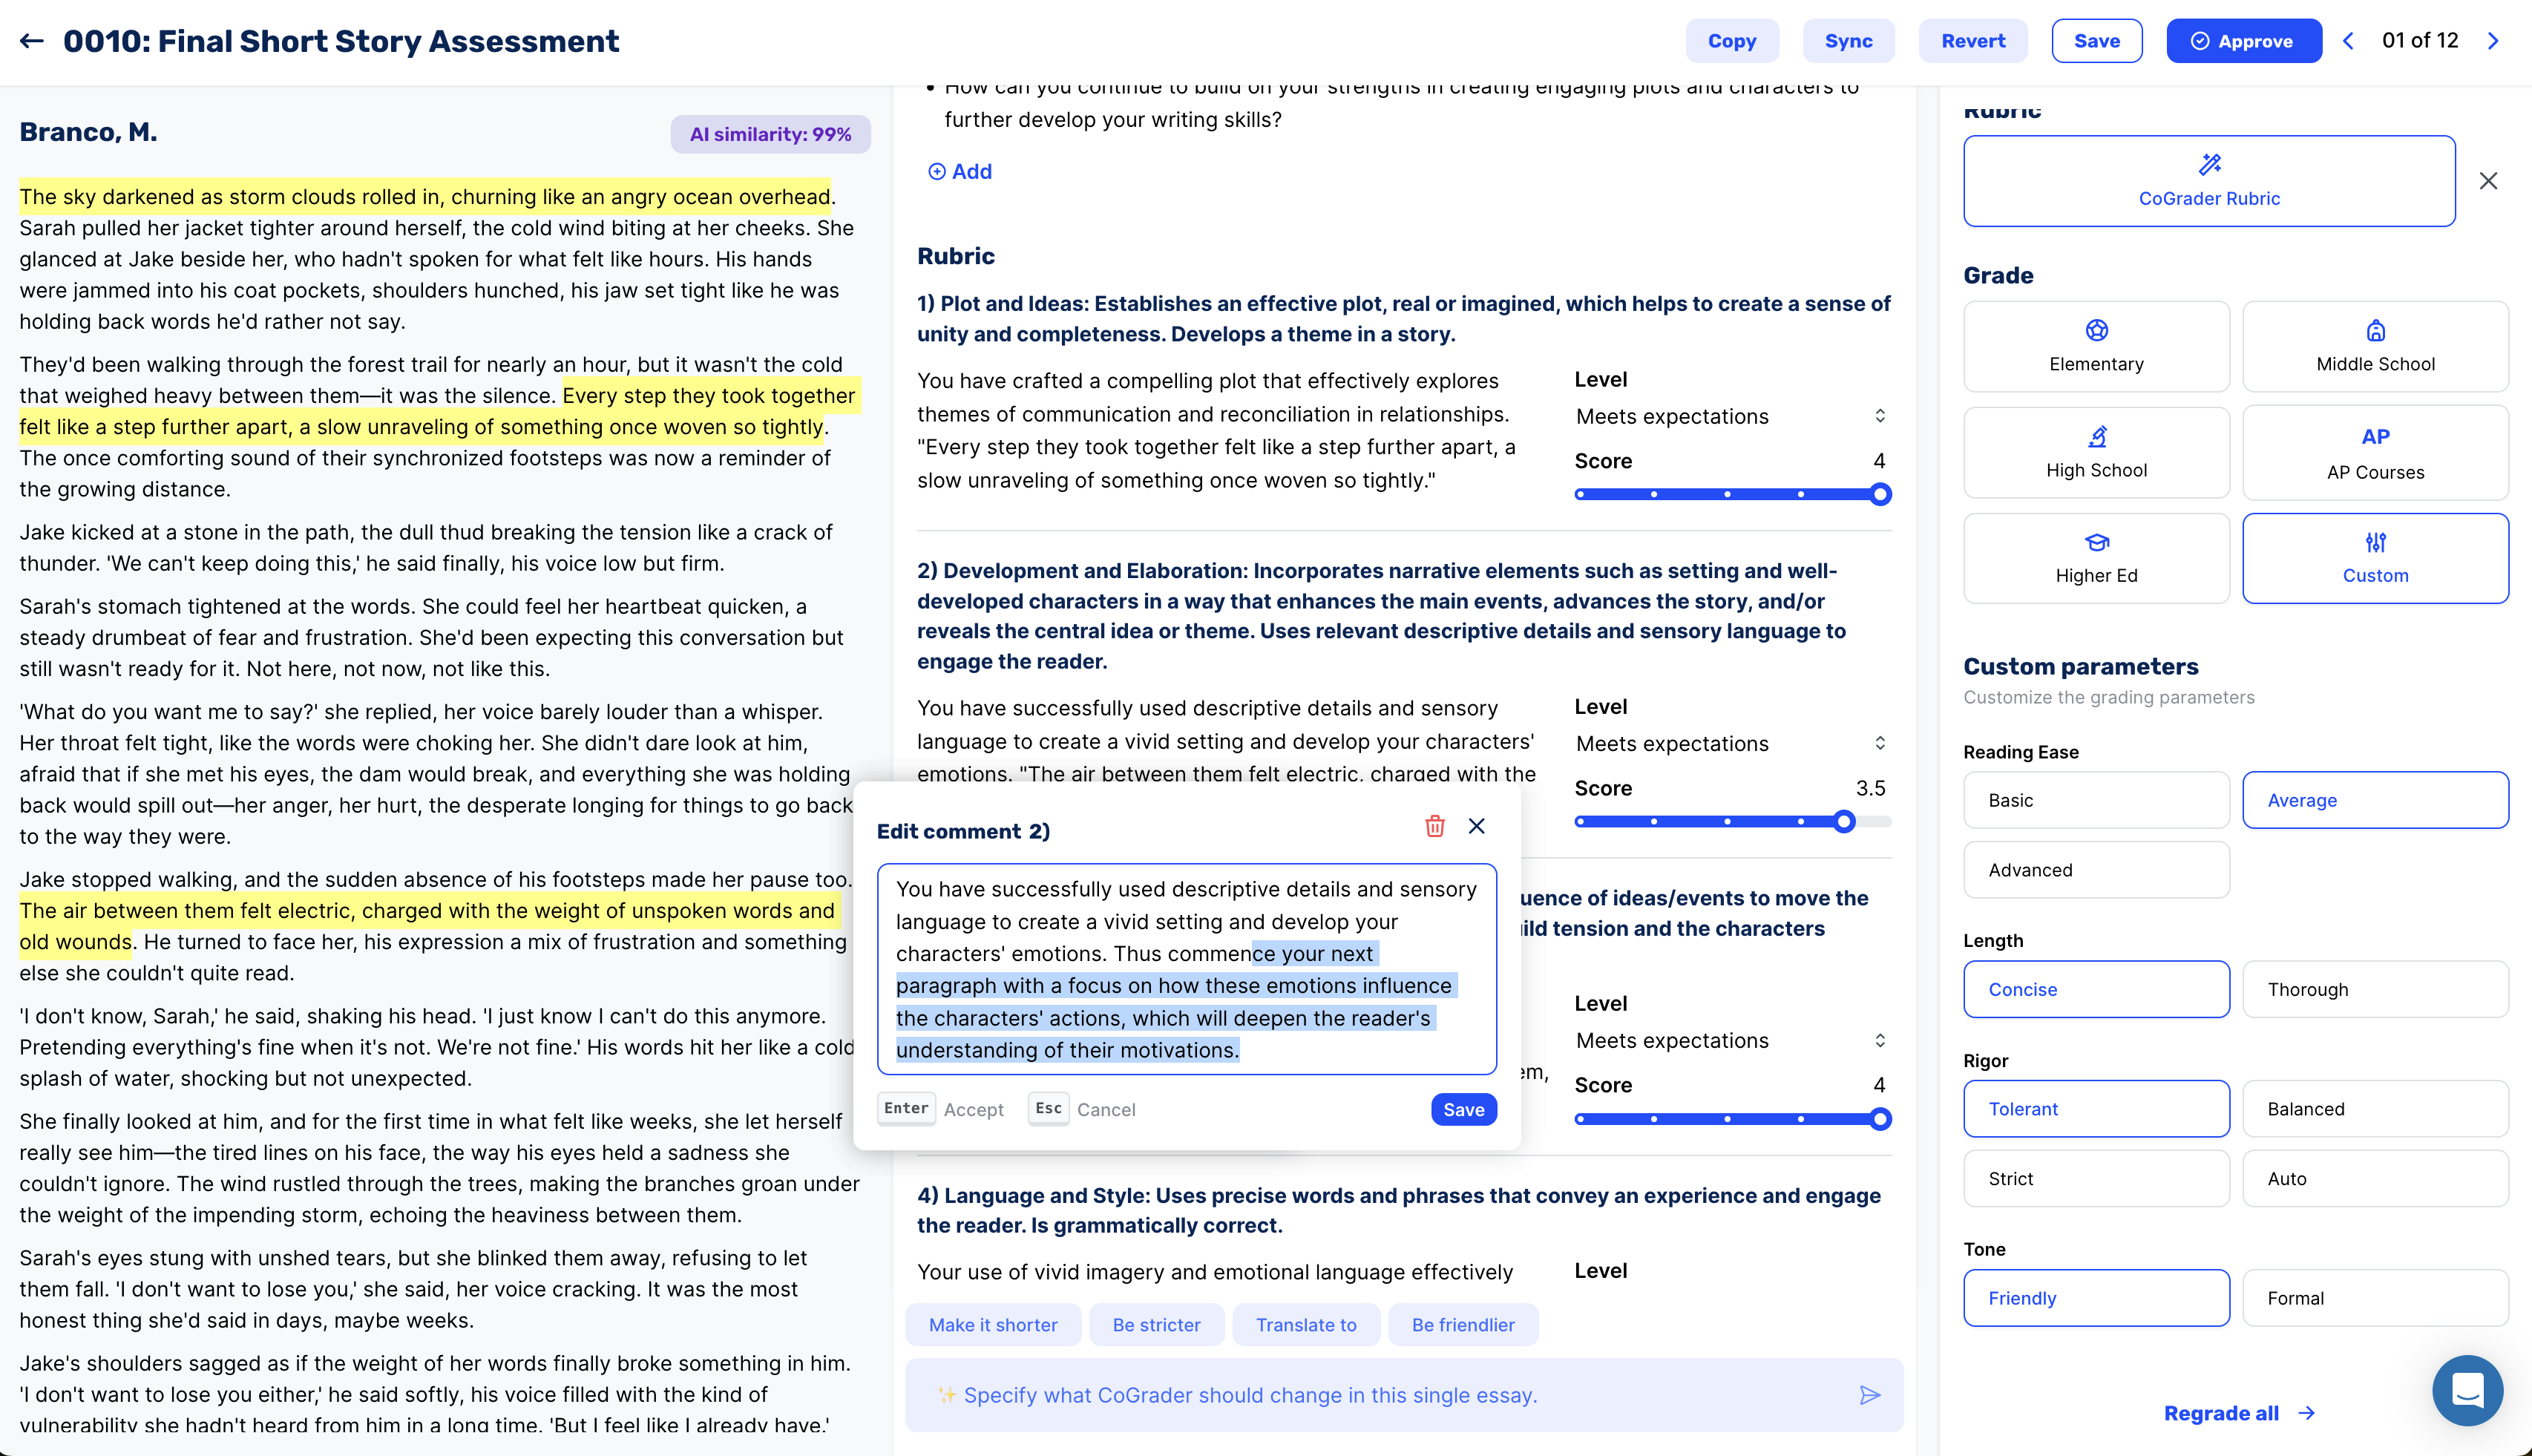This screenshot has width=2532, height=1456.
Task: Select High School grade level
Action: pyautogui.click(x=2095, y=452)
